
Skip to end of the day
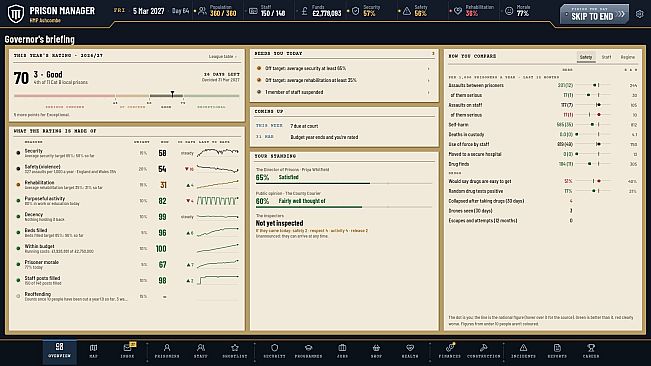click(x=594, y=14)
